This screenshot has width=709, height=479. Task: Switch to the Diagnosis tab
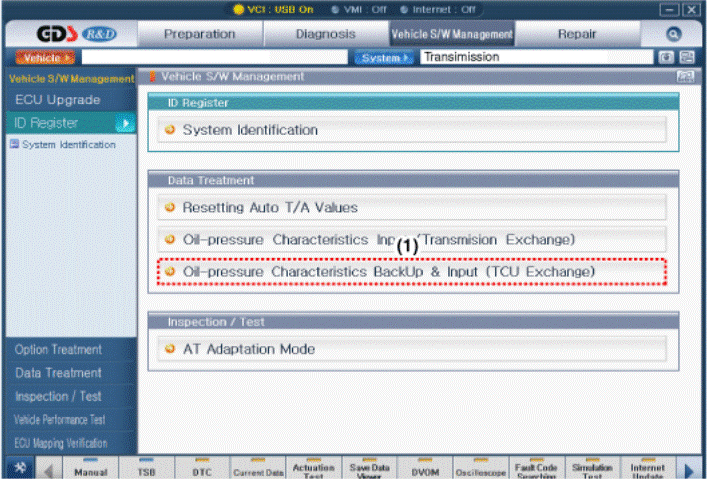325,33
